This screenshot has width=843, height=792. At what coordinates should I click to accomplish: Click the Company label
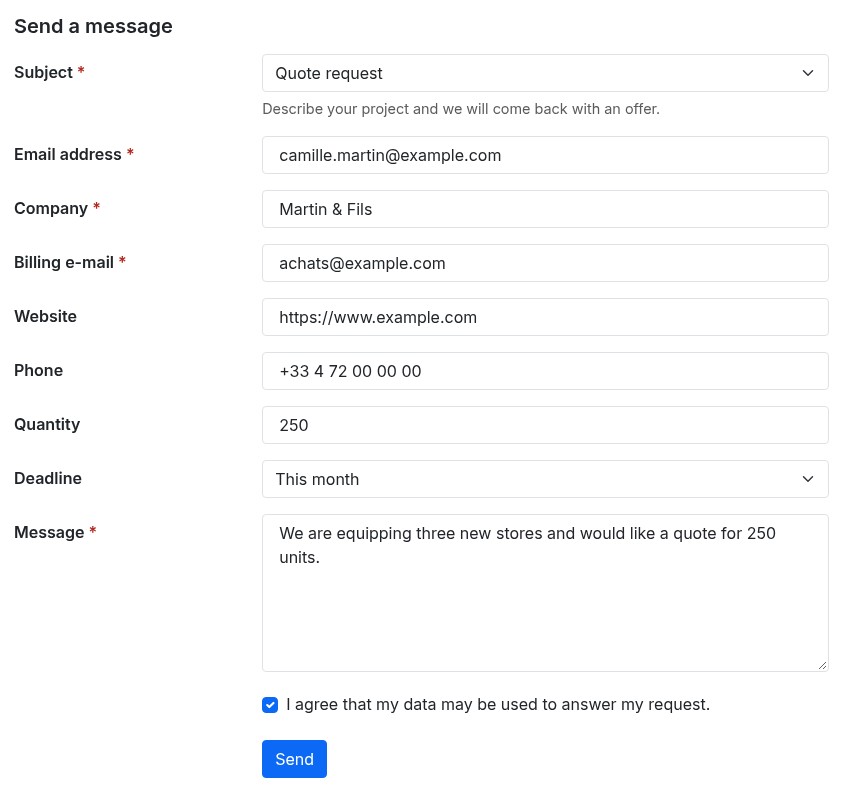click(51, 208)
